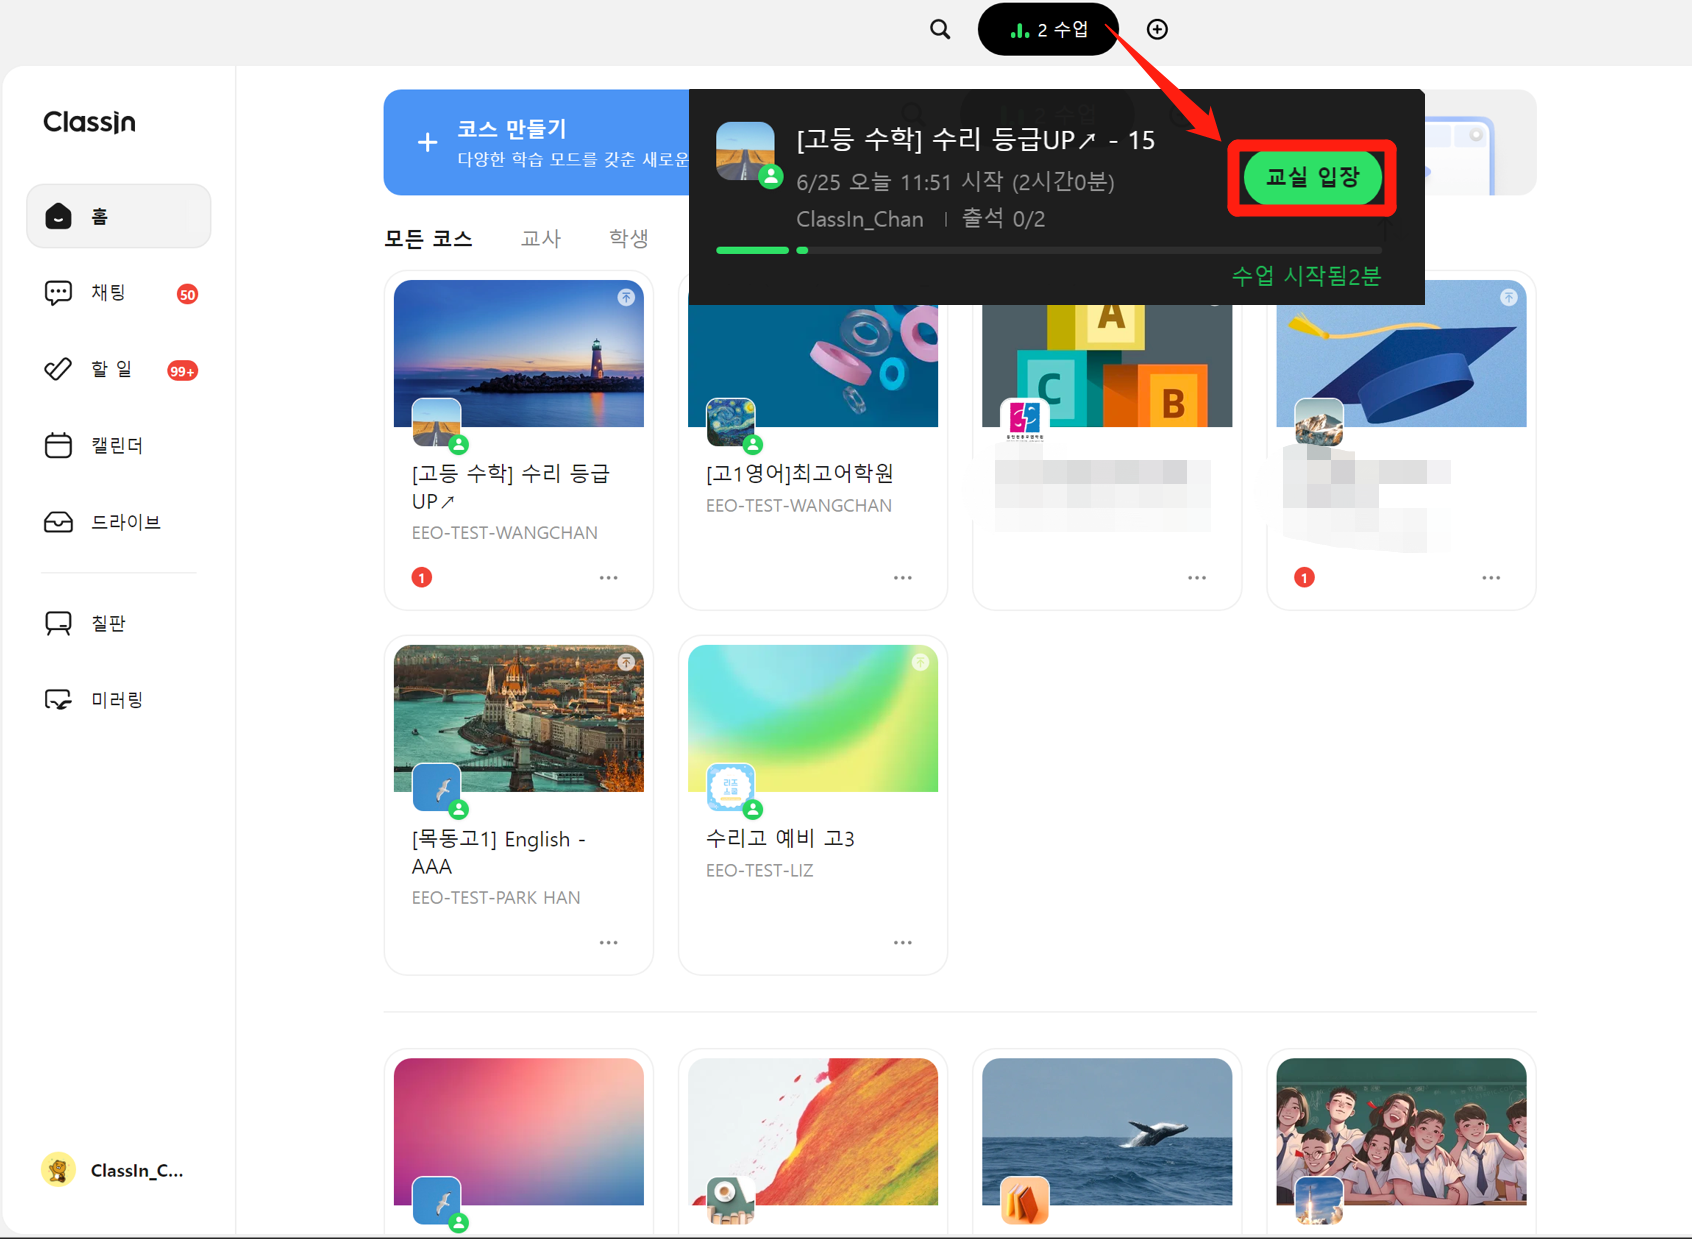1692x1239 pixels.
Task: Open the more menu on the ABC blocks card
Action: tap(1196, 578)
